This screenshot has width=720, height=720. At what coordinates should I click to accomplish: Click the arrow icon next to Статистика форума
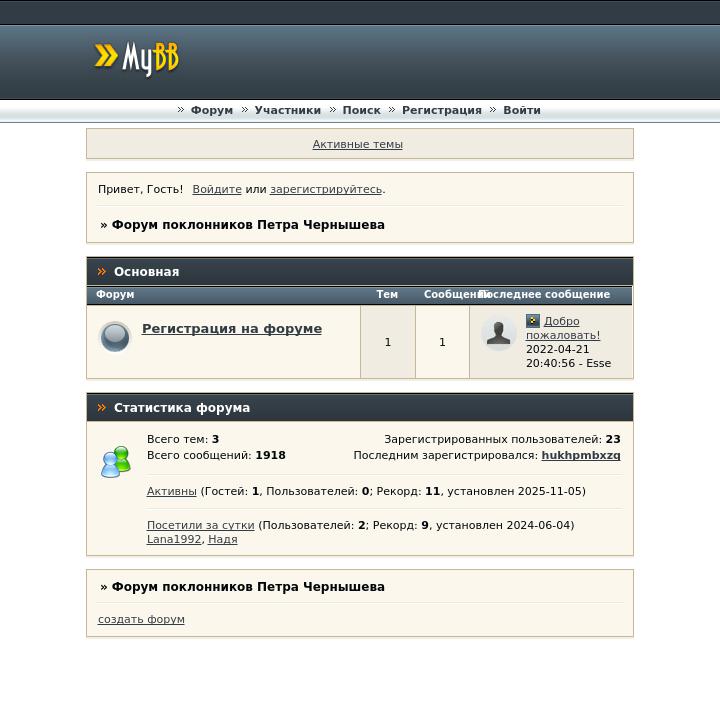point(101,408)
